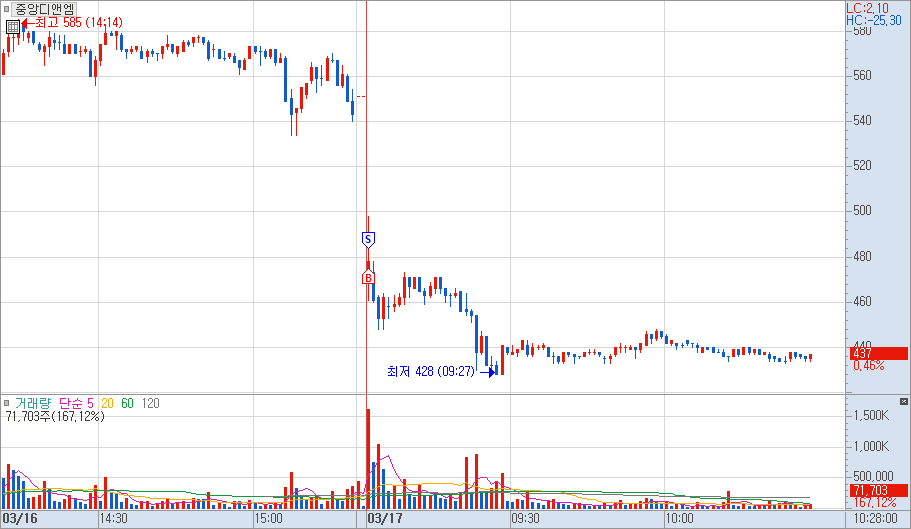Click the 560 price axis label

(862, 75)
